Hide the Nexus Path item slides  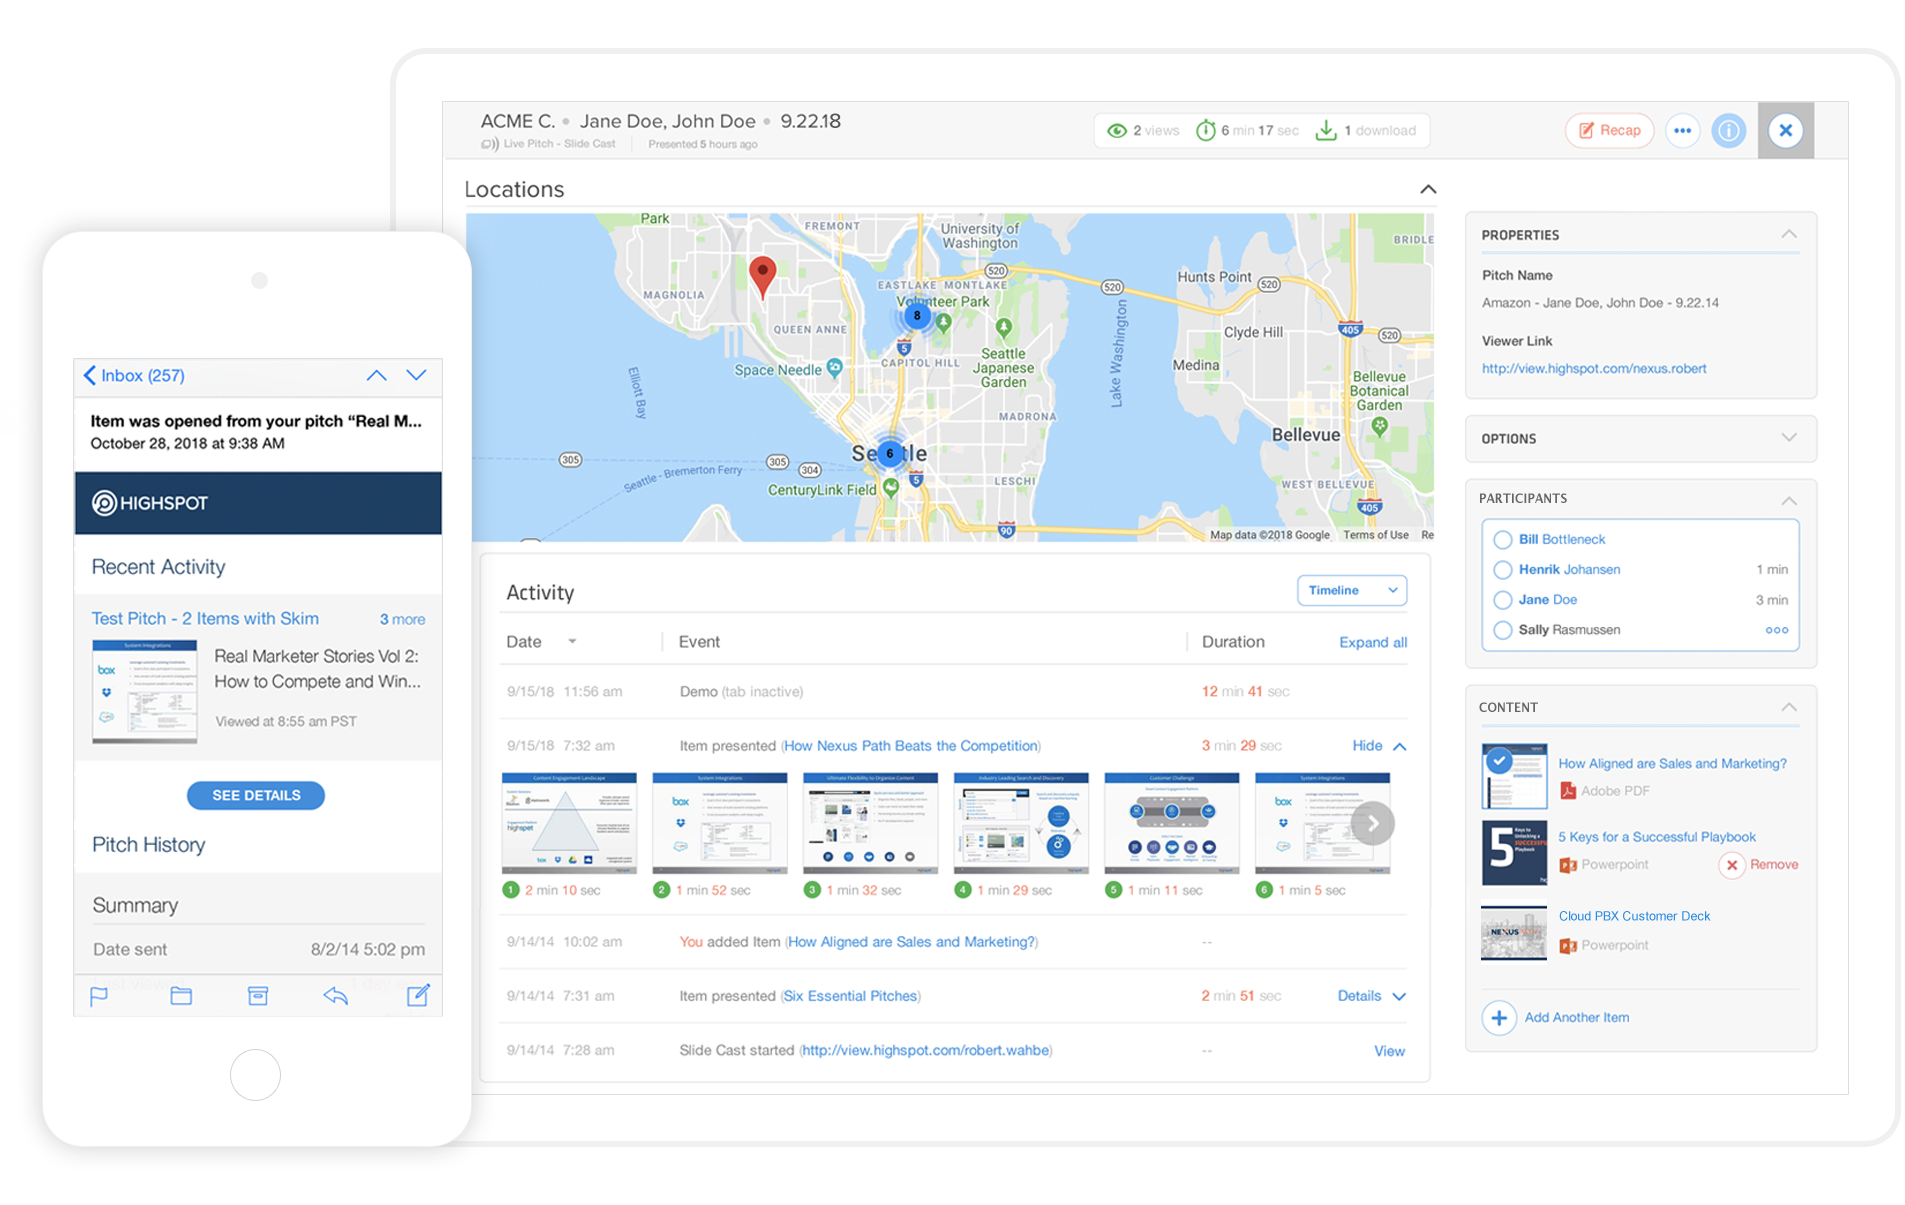1378,745
